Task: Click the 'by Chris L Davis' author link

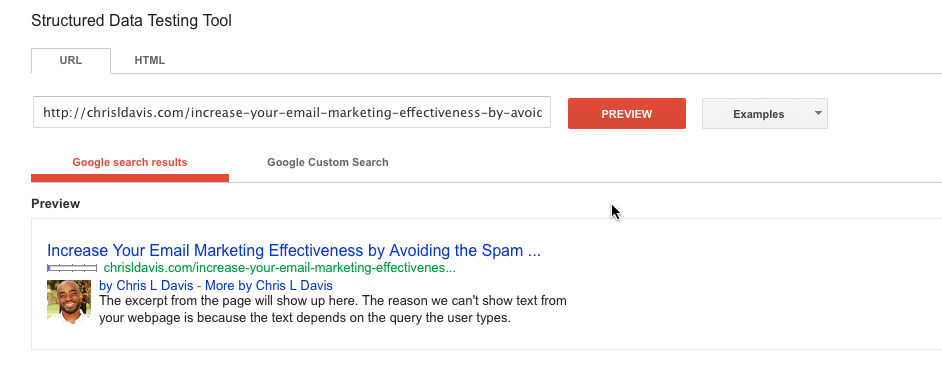Action: 146,285
